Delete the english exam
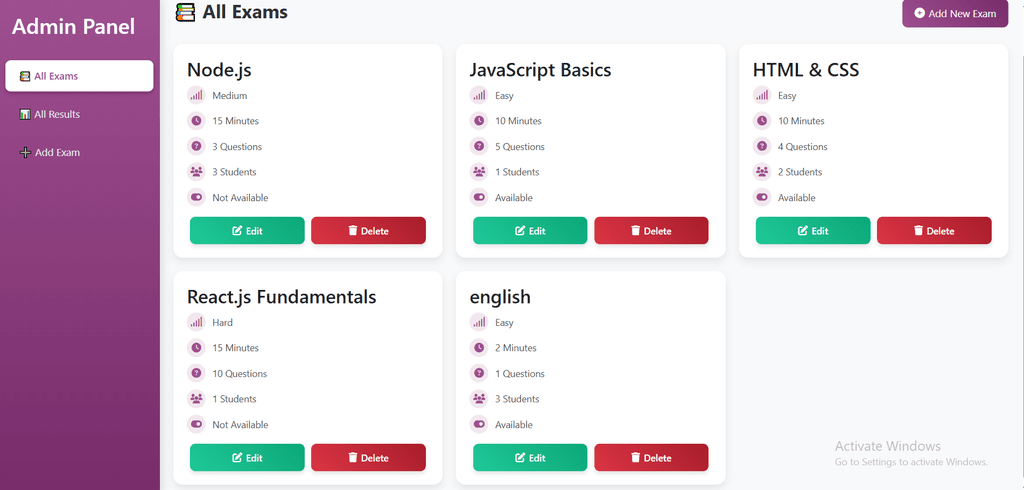The height and width of the screenshot is (490, 1024). click(x=651, y=457)
